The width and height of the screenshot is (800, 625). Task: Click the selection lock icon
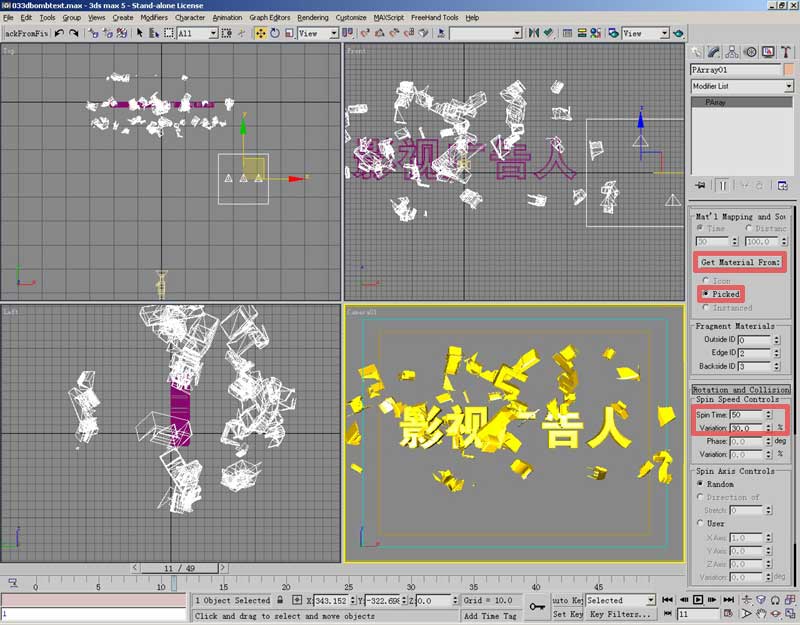[x=280, y=601]
